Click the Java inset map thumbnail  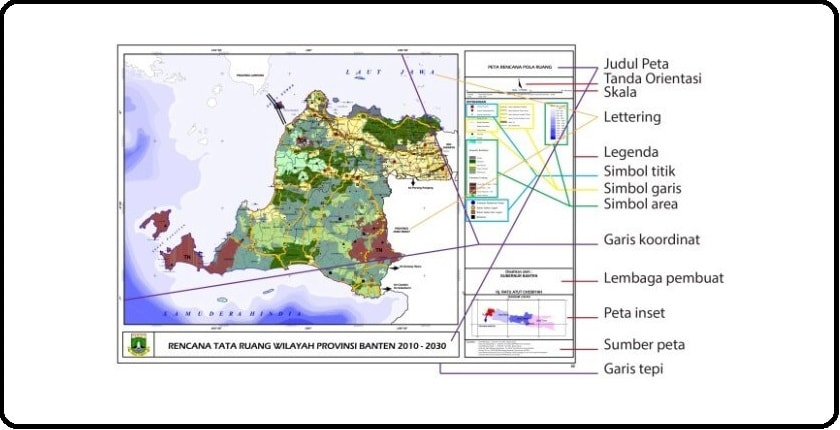[517, 318]
